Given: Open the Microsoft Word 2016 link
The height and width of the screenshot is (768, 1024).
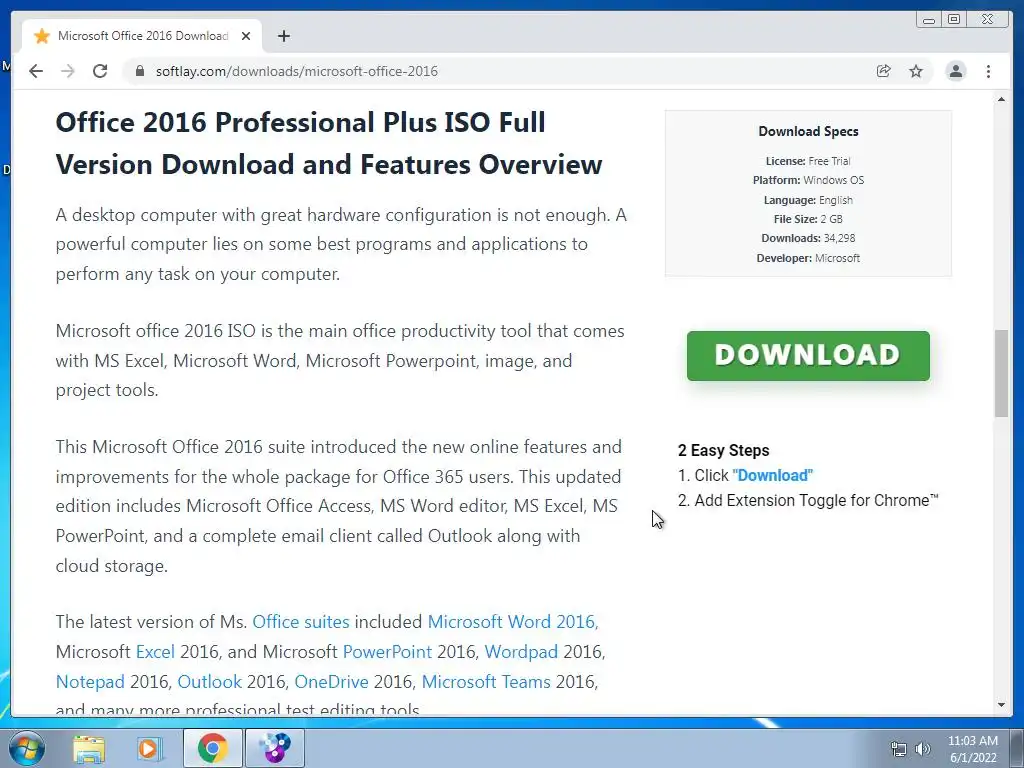Looking at the screenshot, I should coord(511,622).
